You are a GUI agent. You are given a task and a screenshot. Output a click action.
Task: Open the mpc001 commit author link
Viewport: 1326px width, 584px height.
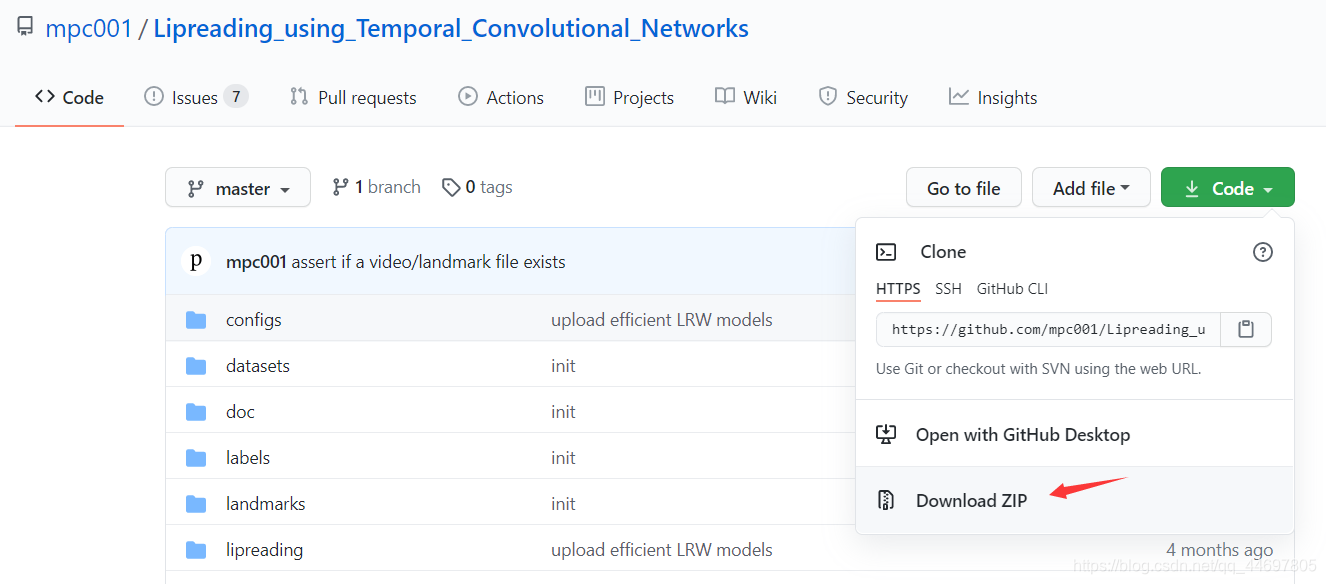tap(257, 262)
